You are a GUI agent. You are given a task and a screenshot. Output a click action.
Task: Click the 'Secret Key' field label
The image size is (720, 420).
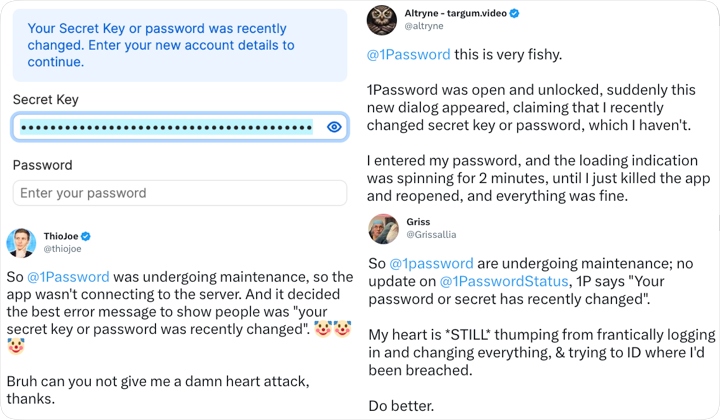[x=45, y=100]
